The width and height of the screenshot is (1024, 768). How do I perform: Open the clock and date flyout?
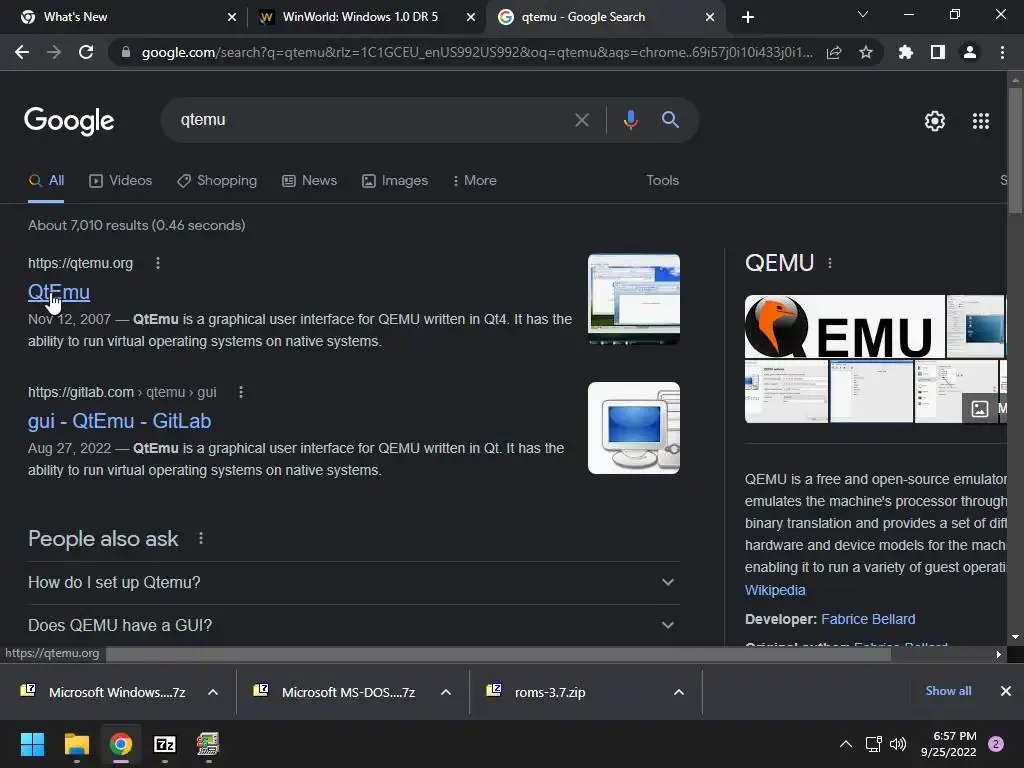949,744
